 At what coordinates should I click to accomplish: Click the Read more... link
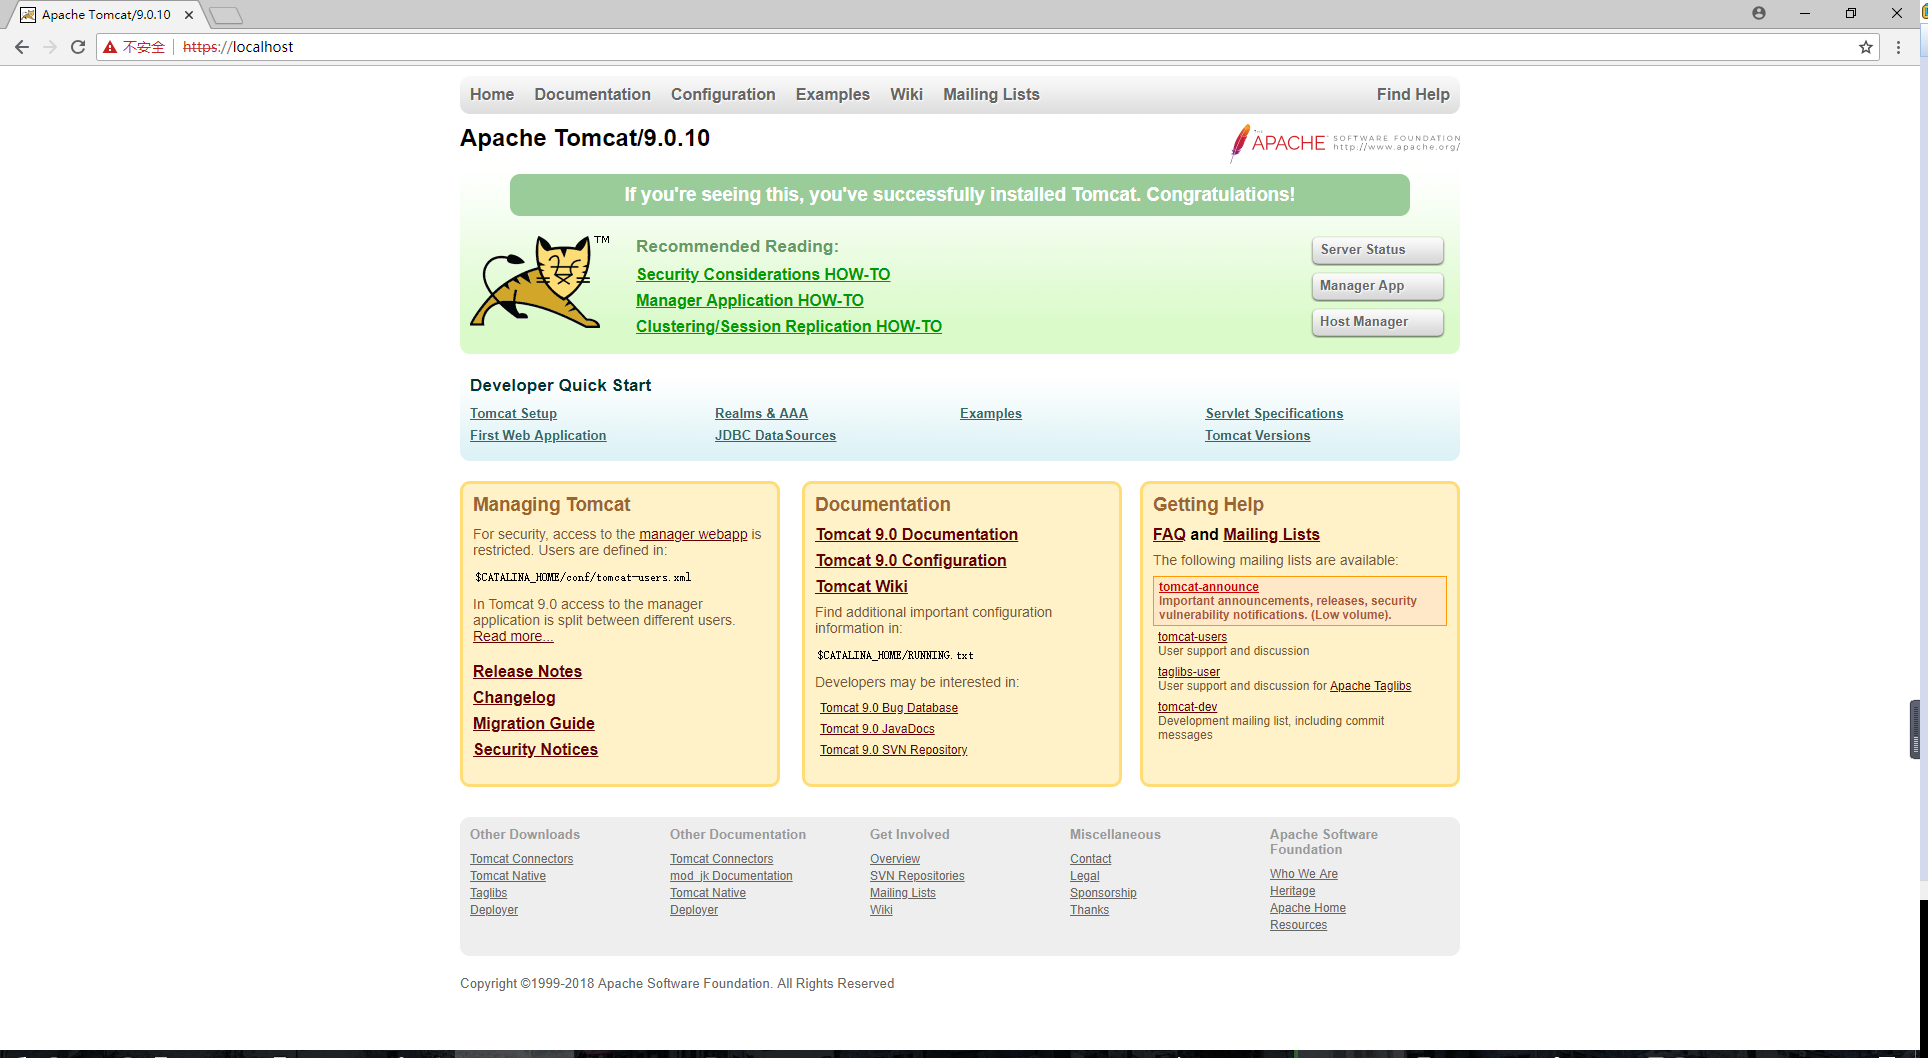pos(513,636)
